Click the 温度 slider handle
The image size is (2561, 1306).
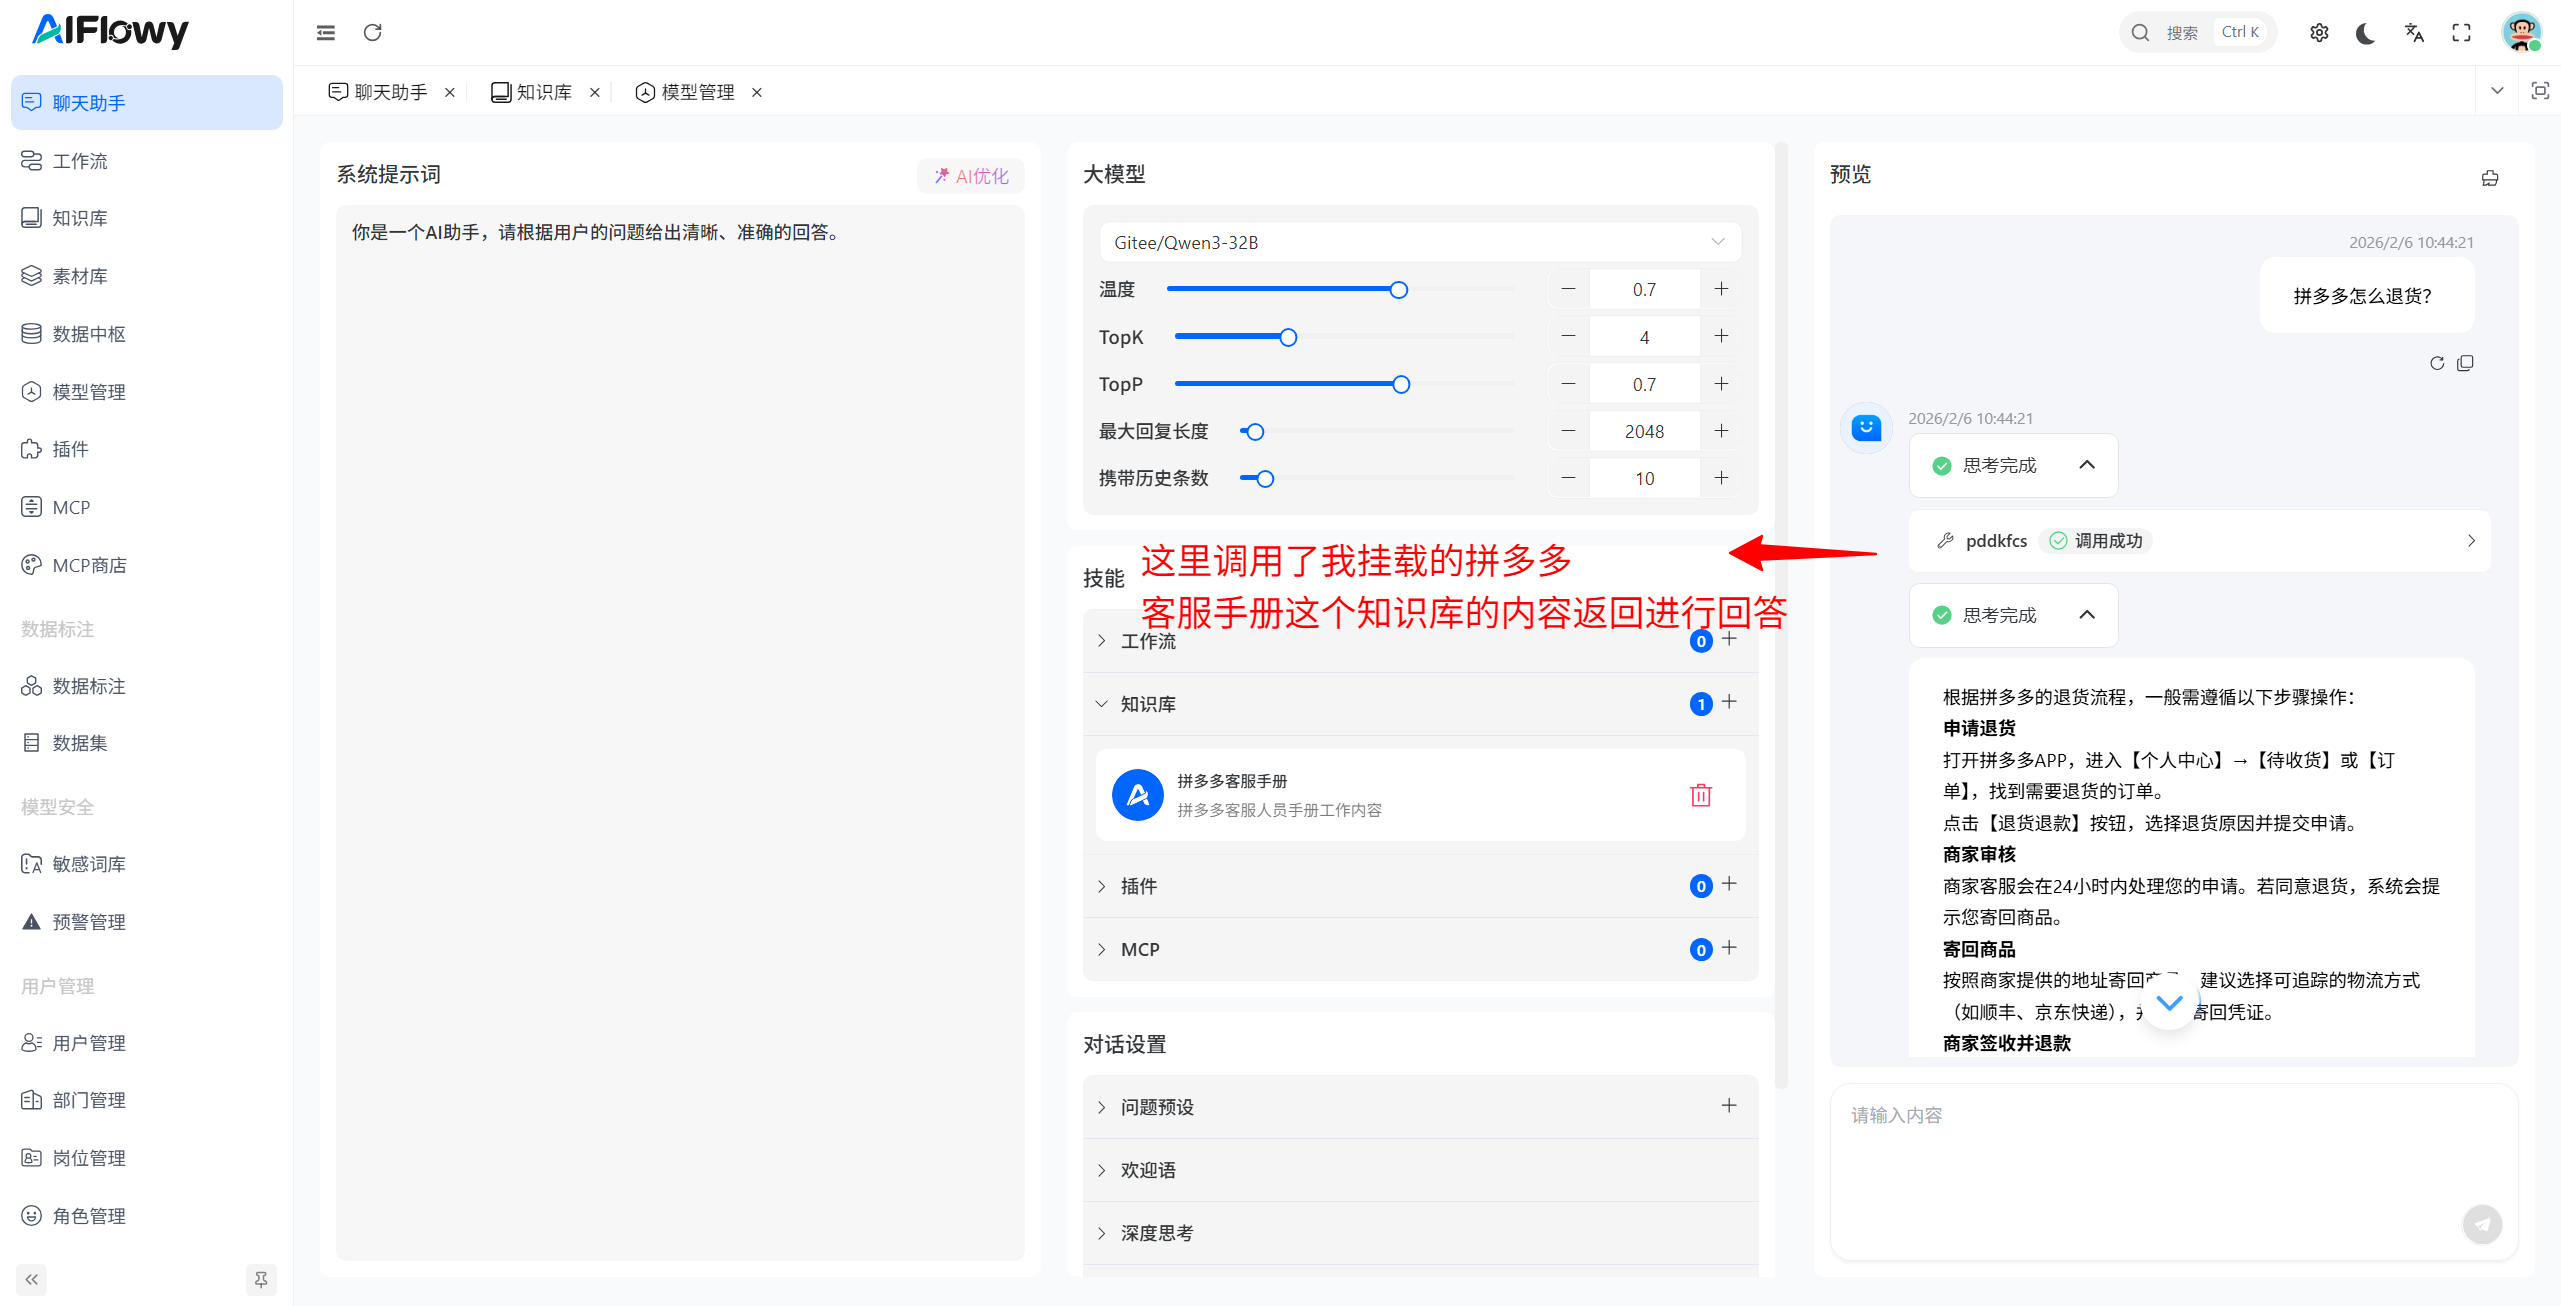(x=1399, y=290)
